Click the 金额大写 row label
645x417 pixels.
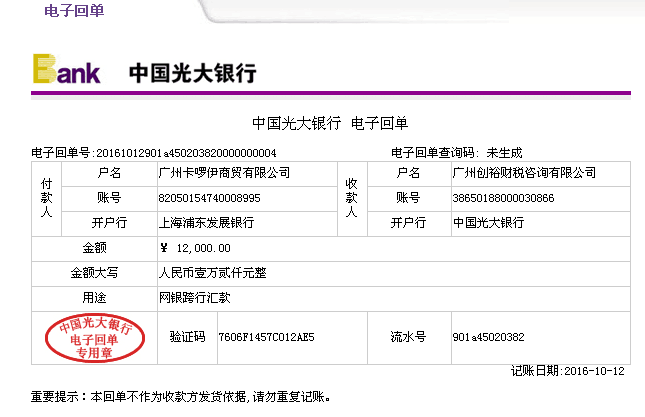pyautogui.click(x=95, y=273)
